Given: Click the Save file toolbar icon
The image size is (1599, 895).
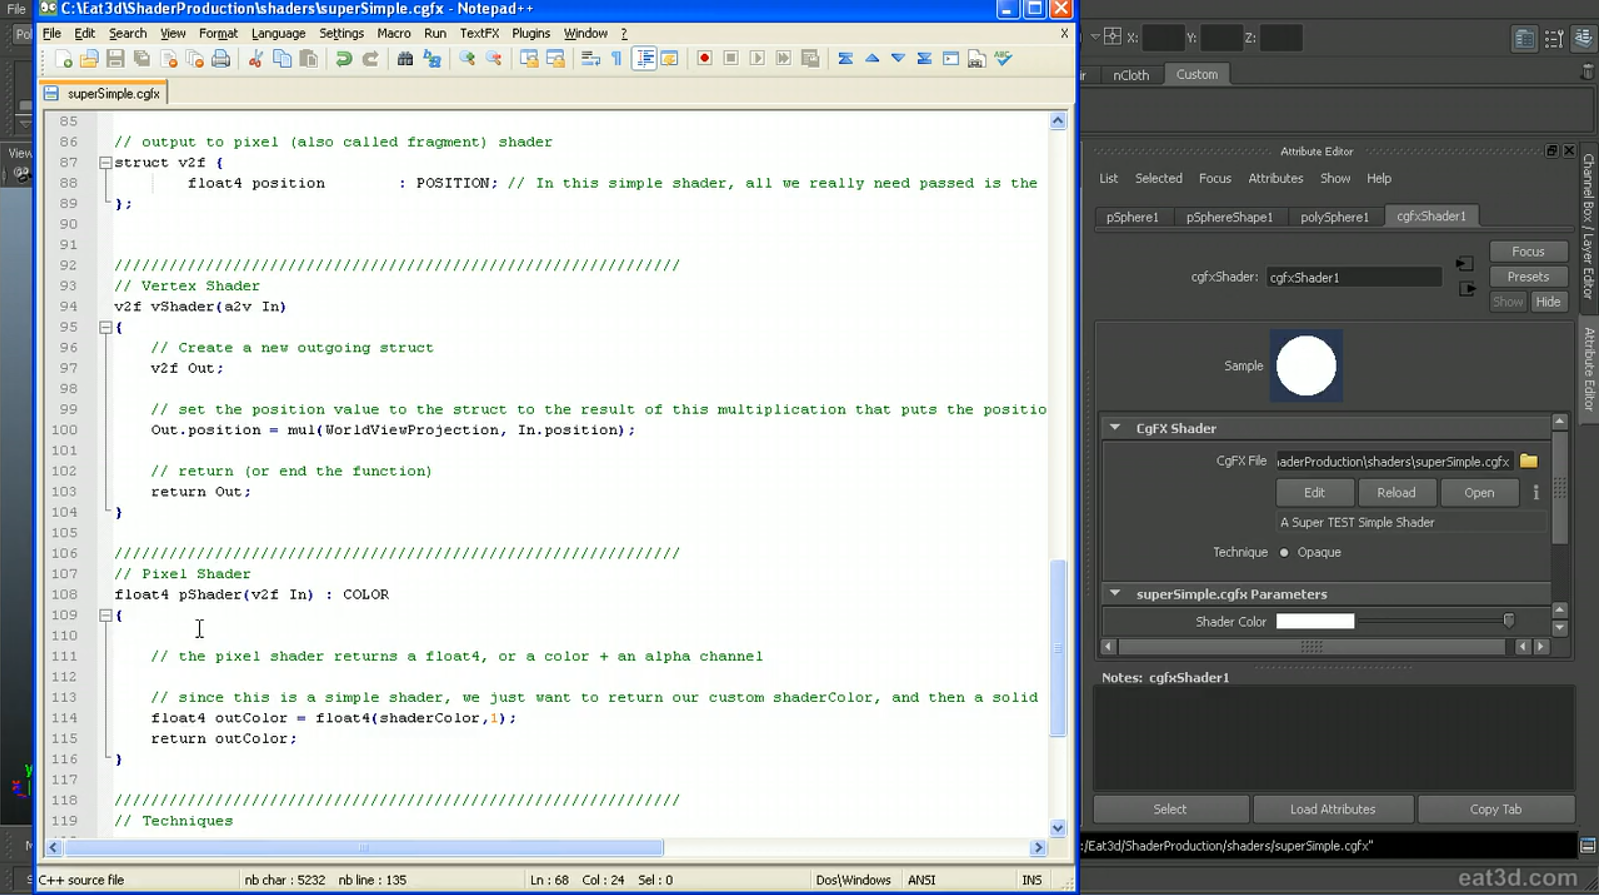Looking at the screenshot, I should [115, 59].
